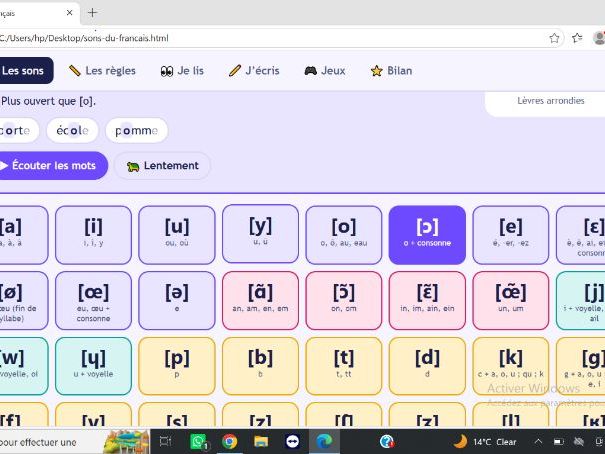Select the [ɔ̃] on, om card

344,300
